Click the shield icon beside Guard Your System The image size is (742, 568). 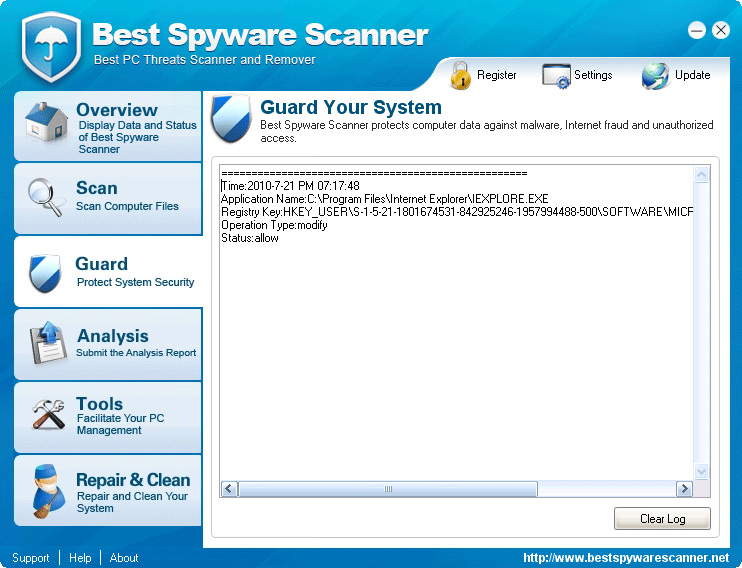(231, 118)
